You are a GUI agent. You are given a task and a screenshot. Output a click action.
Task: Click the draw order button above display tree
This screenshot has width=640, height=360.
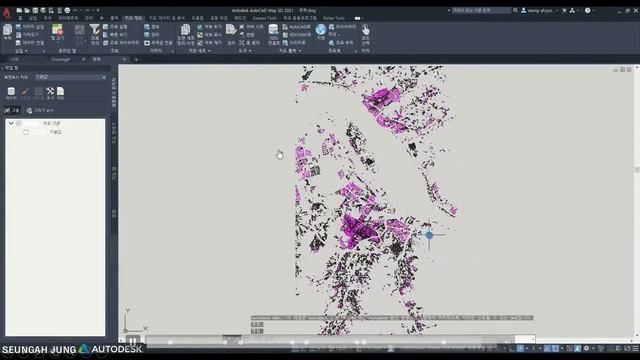point(40,110)
